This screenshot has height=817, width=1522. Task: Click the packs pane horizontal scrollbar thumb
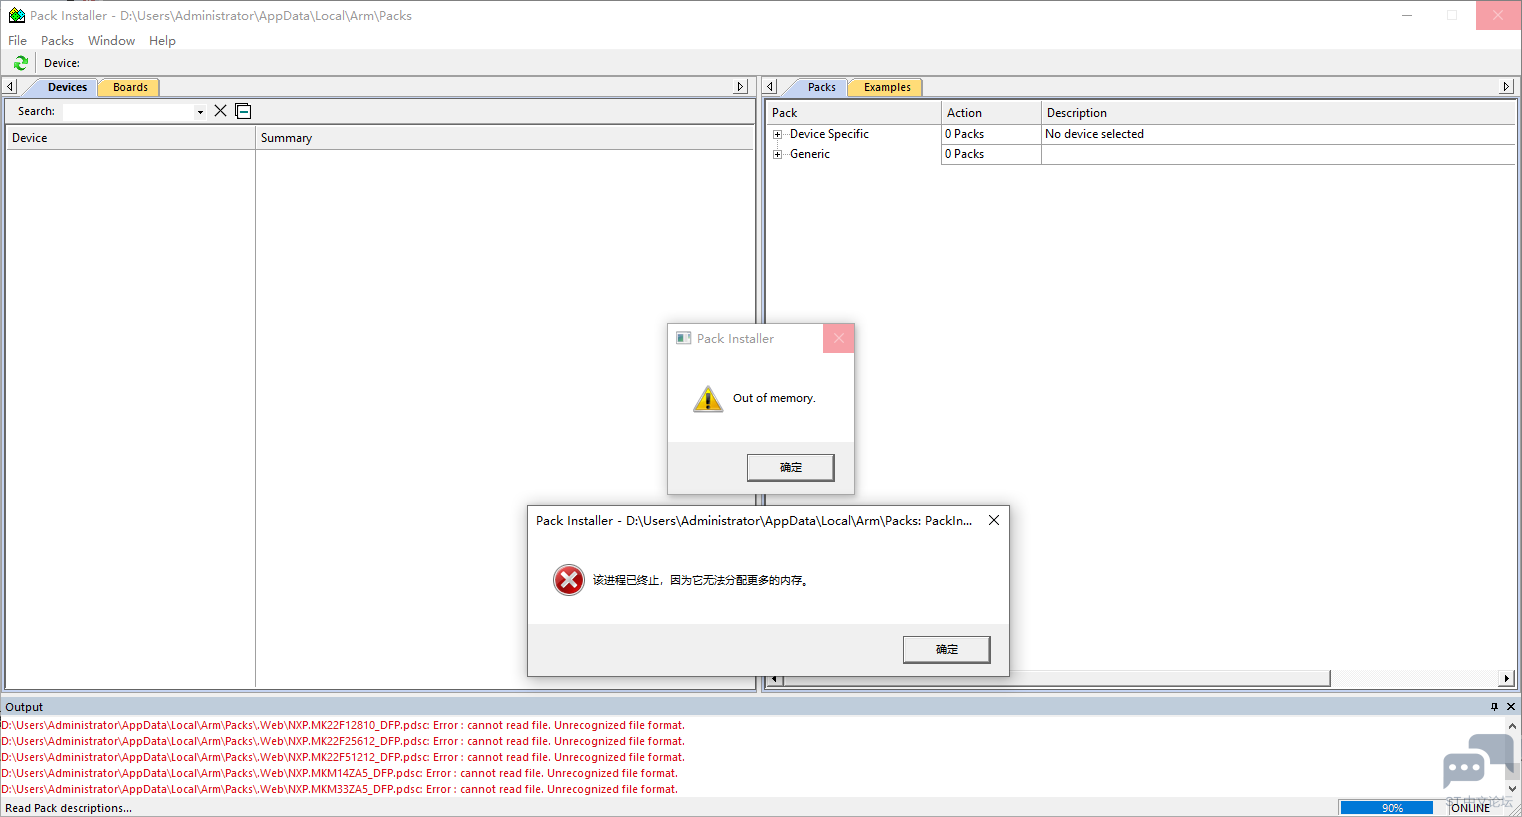(x=1056, y=679)
